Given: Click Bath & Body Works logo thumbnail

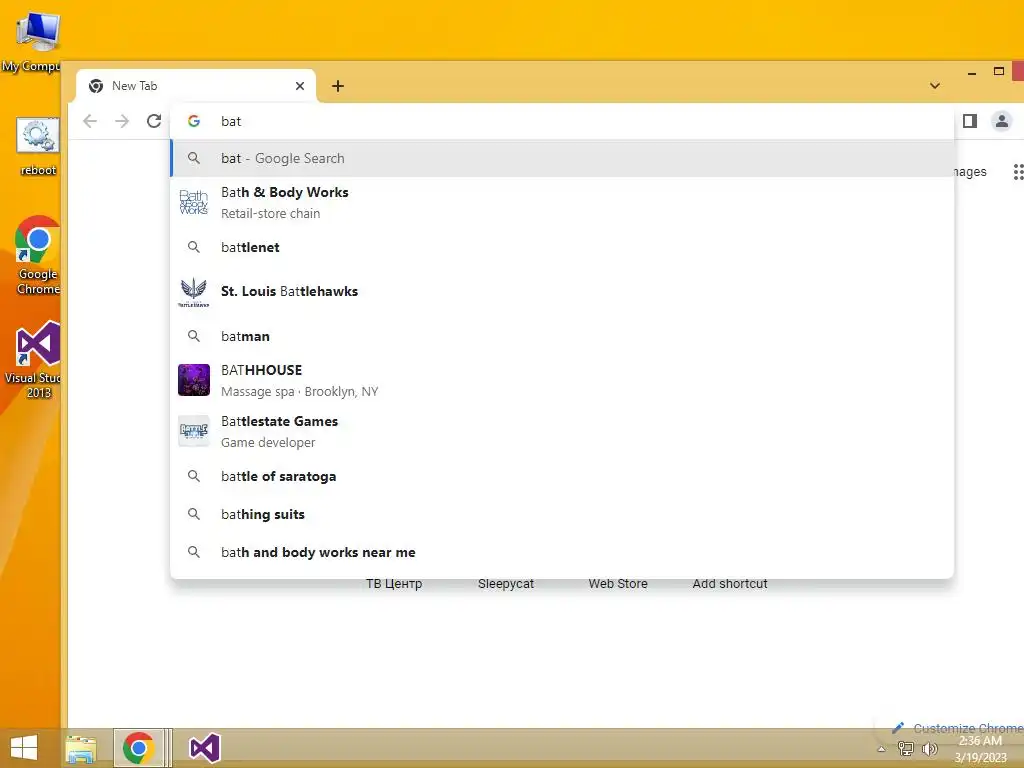Looking at the screenshot, I should (x=194, y=202).
